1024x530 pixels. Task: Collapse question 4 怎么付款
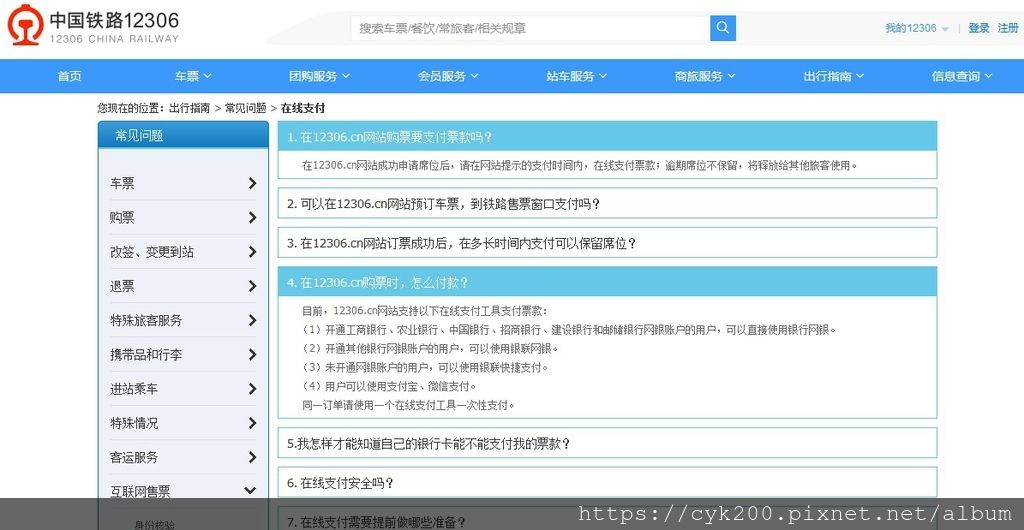click(x=607, y=282)
